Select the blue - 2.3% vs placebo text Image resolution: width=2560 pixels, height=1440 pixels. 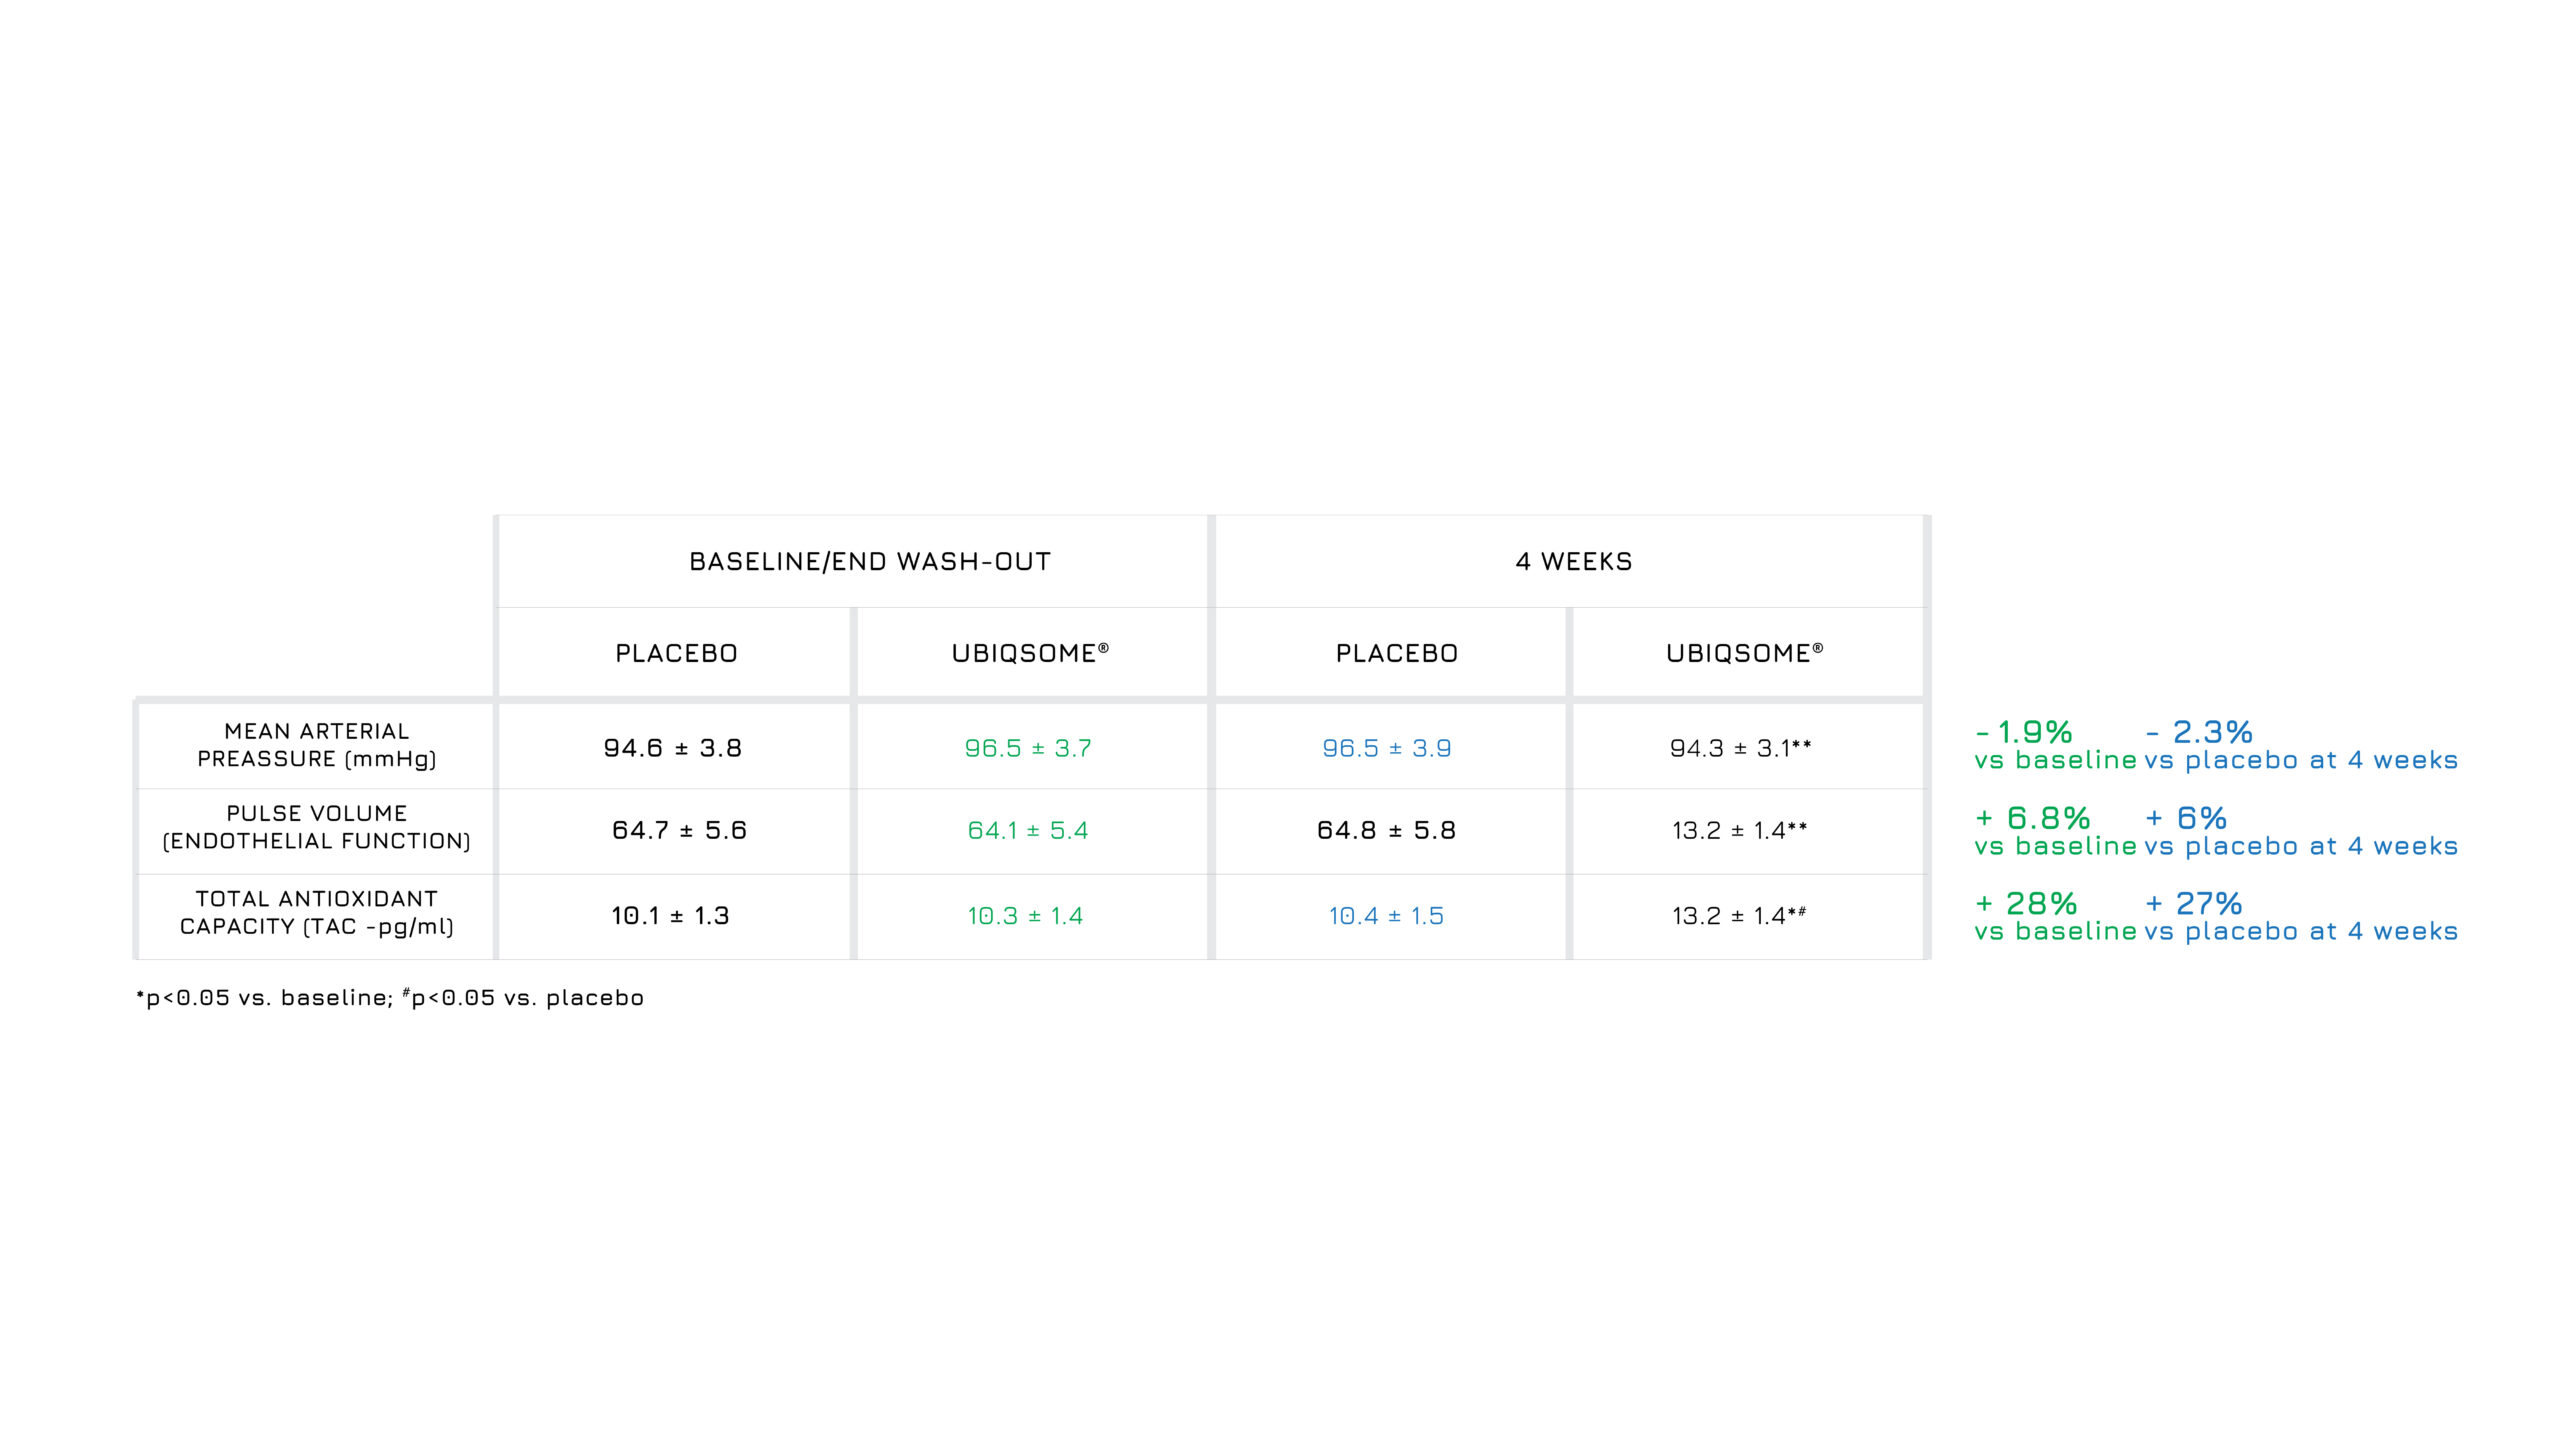[x=2298, y=746]
